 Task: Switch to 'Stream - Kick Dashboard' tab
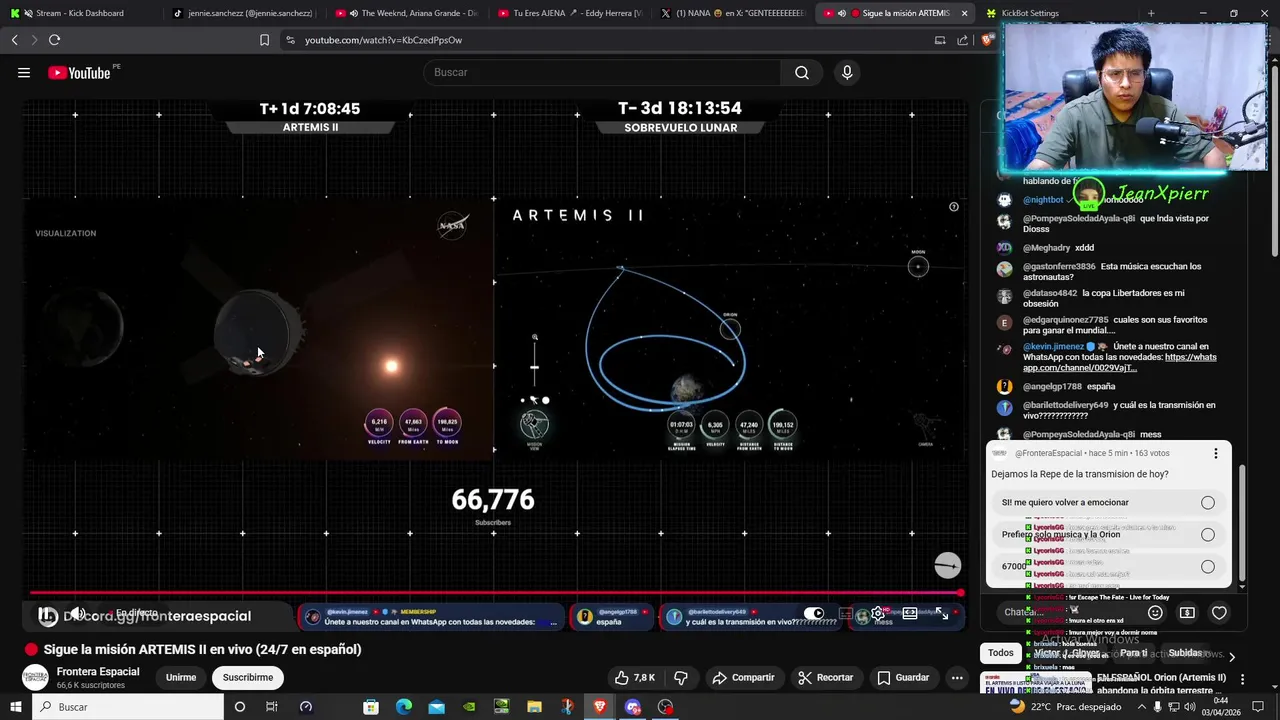point(80,13)
